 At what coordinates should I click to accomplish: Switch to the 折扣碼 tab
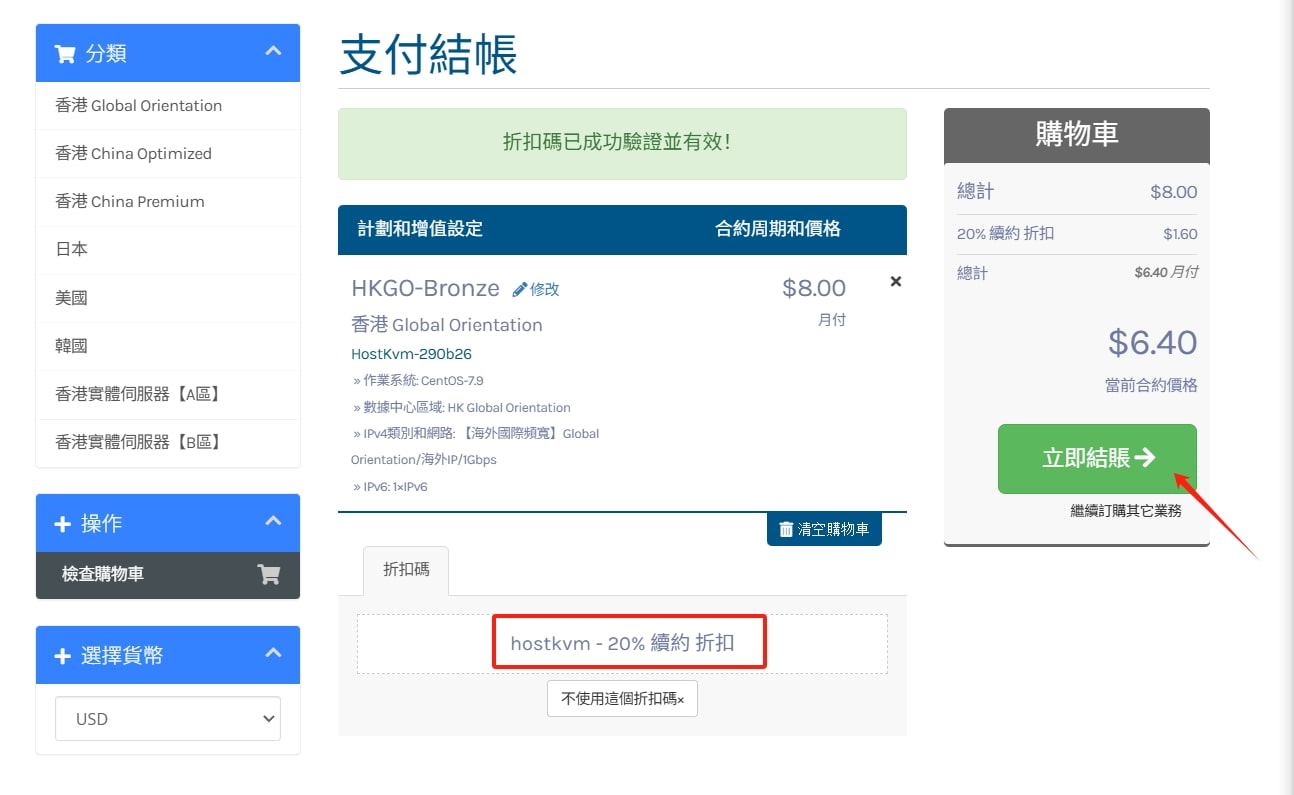(406, 570)
